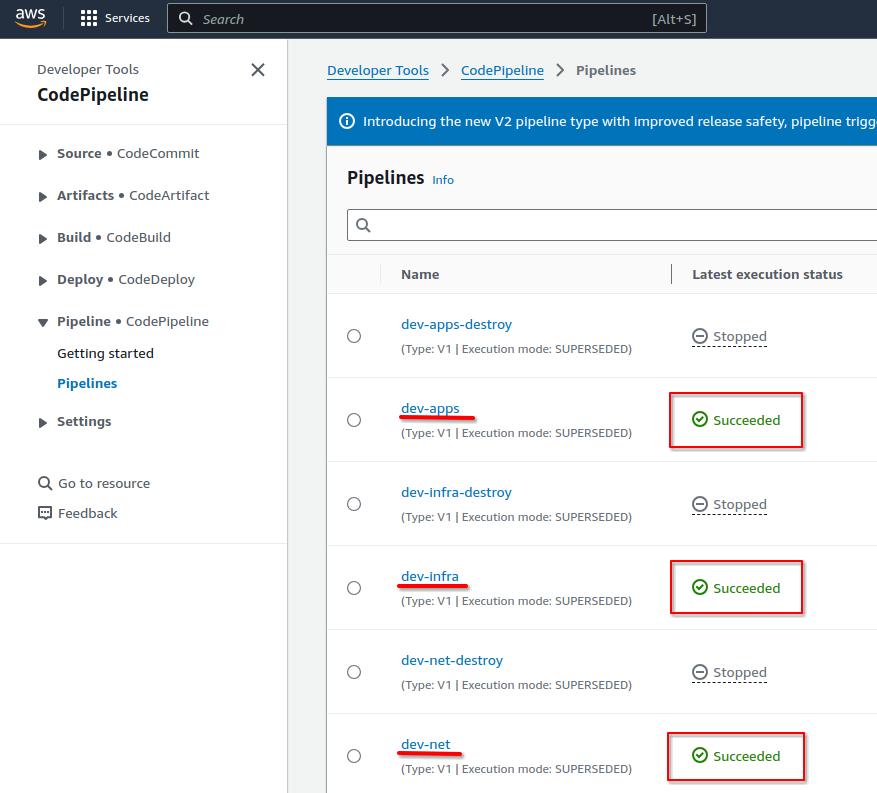This screenshot has width=877, height=793.
Task: Click the Pipelines breadcrumb current page text
Action: coord(606,70)
